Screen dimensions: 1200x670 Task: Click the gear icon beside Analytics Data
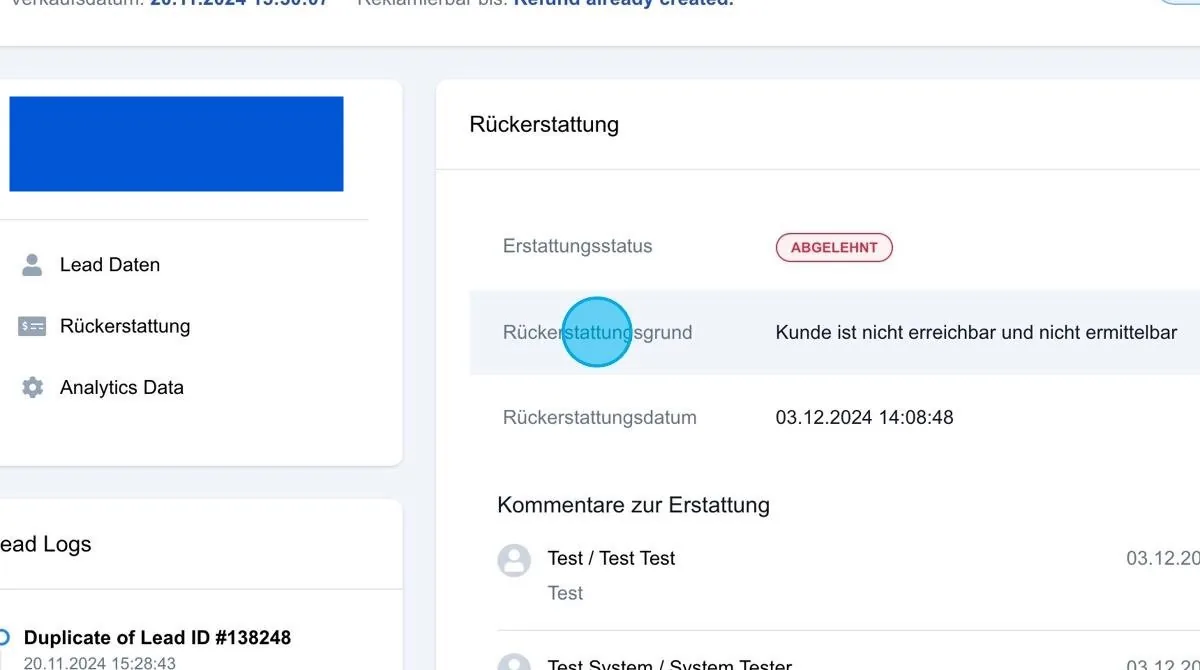32,387
